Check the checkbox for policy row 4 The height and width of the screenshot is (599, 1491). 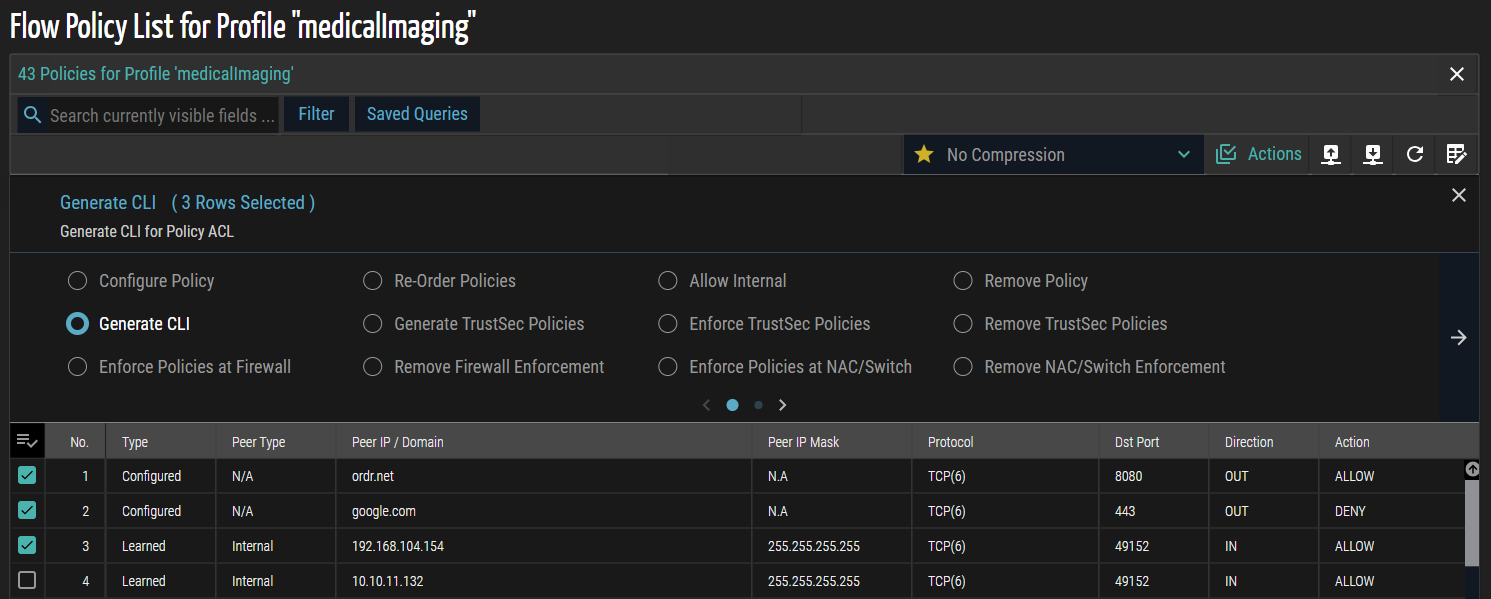pyautogui.click(x=27, y=581)
